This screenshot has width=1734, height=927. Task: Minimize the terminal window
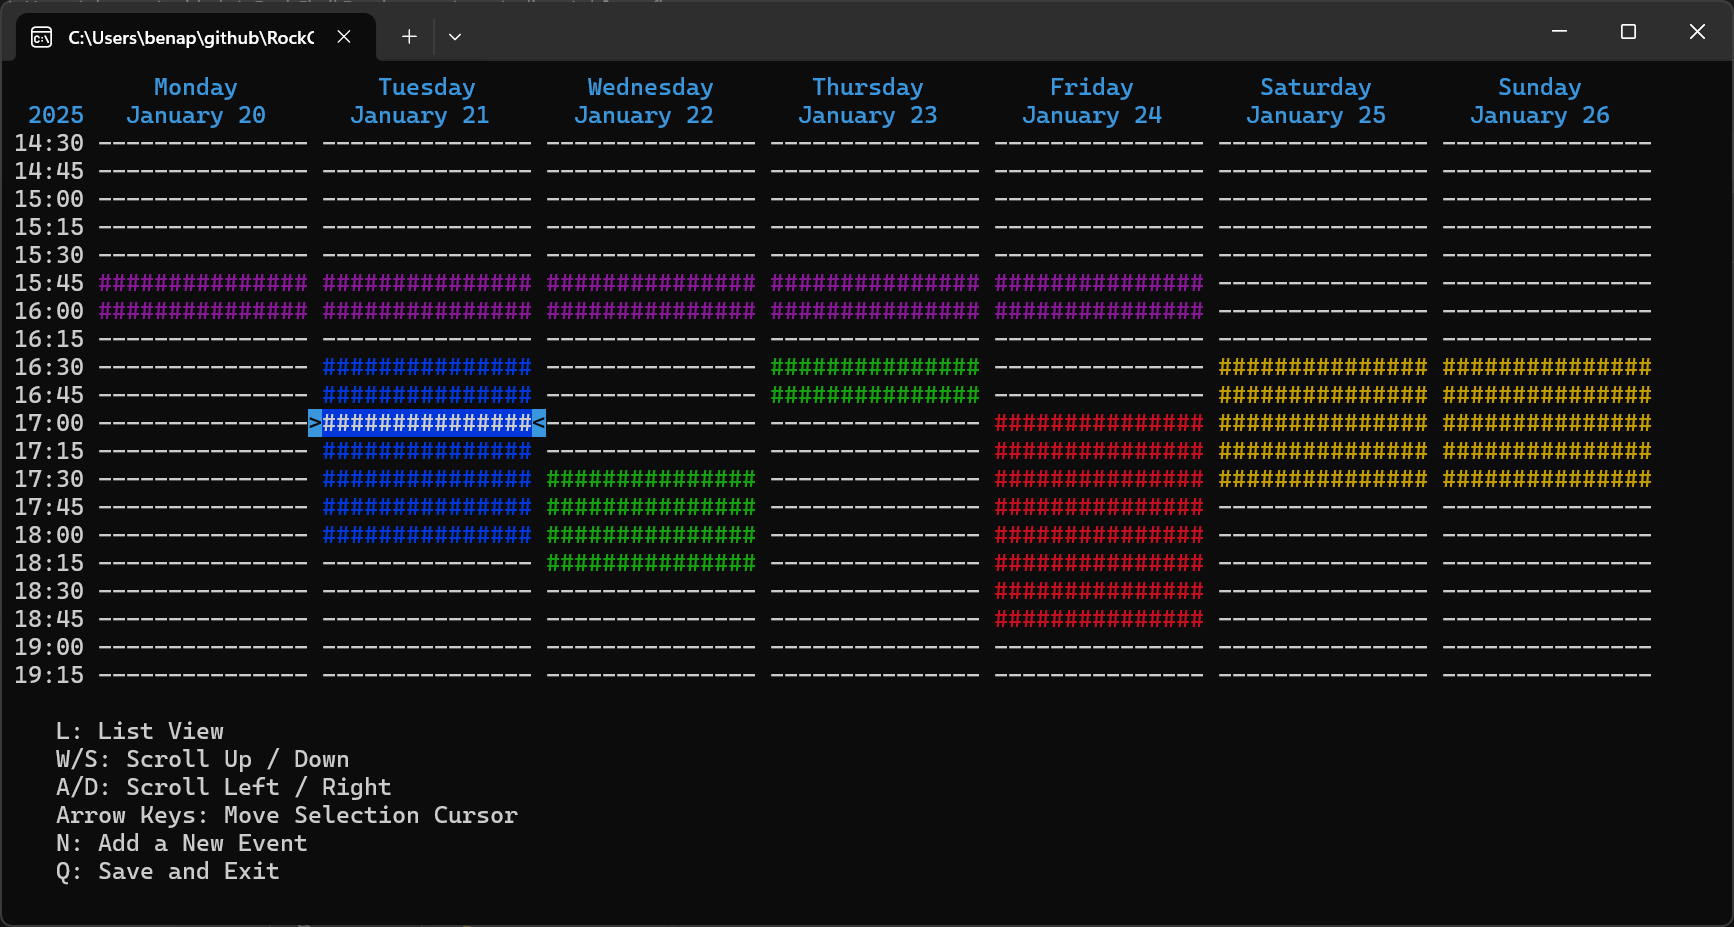pos(1559,32)
